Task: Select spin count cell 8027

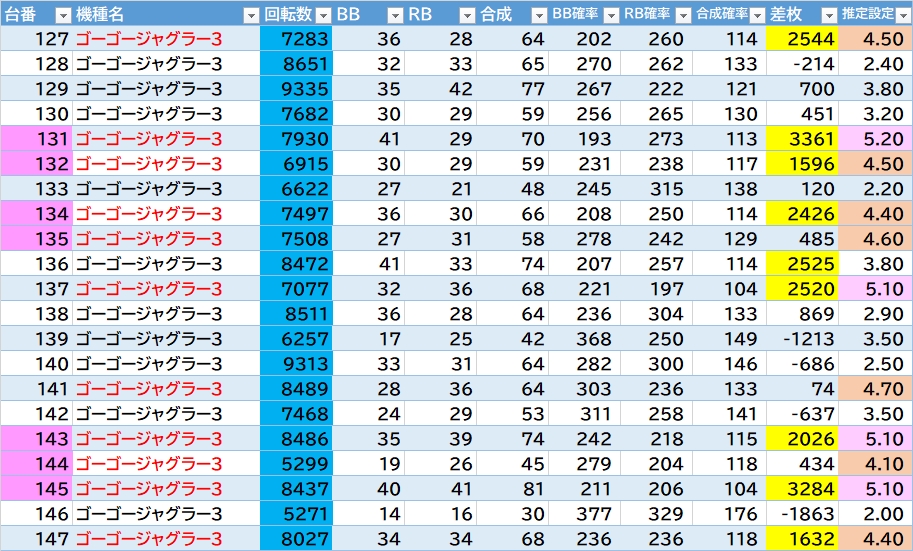Action: point(296,539)
